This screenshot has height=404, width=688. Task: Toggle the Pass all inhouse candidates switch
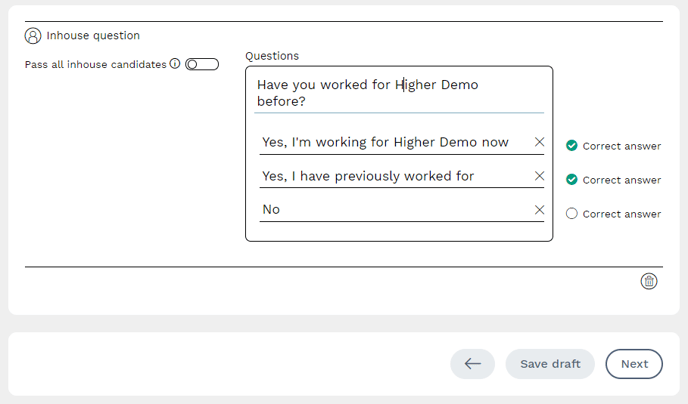pyautogui.click(x=201, y=64)
